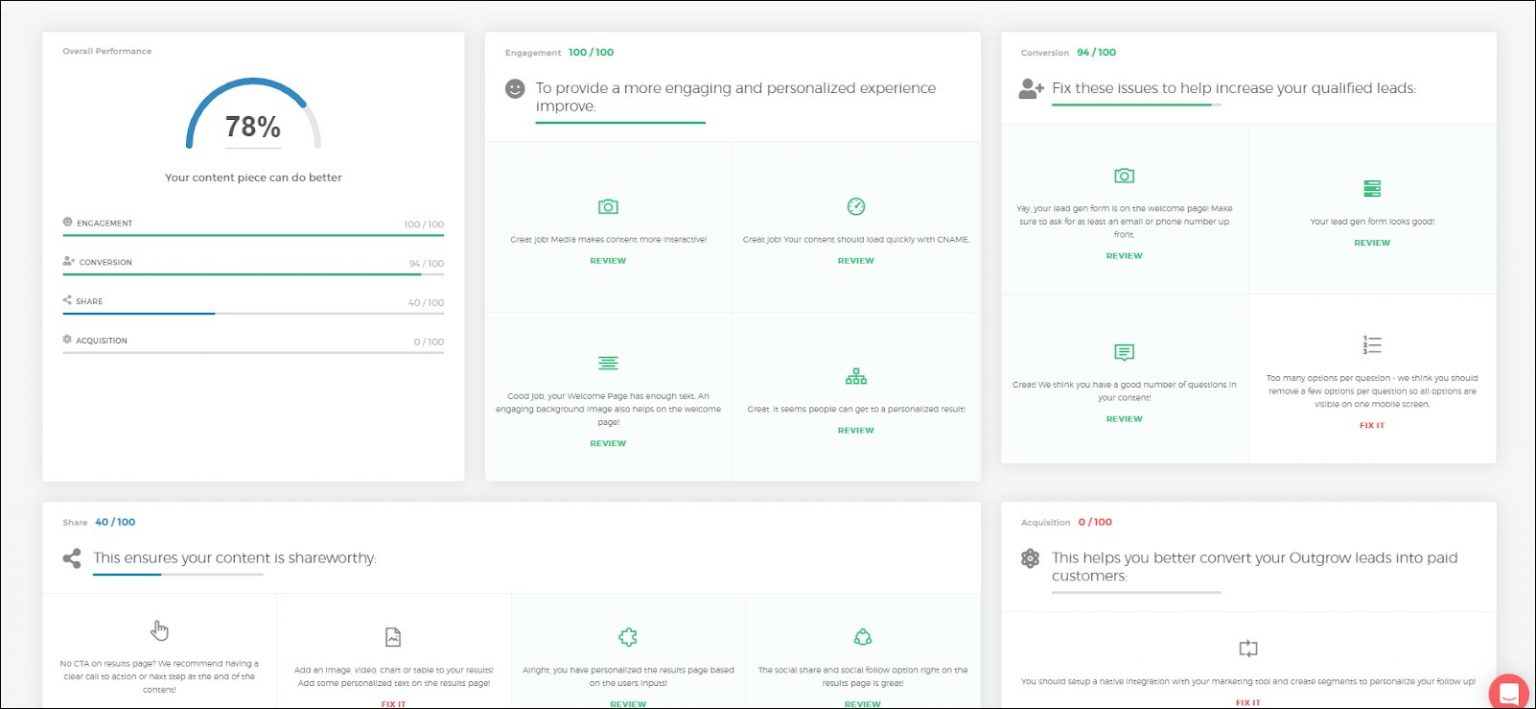Click the Engagement progress bar in overview

[x=253, y=235]
